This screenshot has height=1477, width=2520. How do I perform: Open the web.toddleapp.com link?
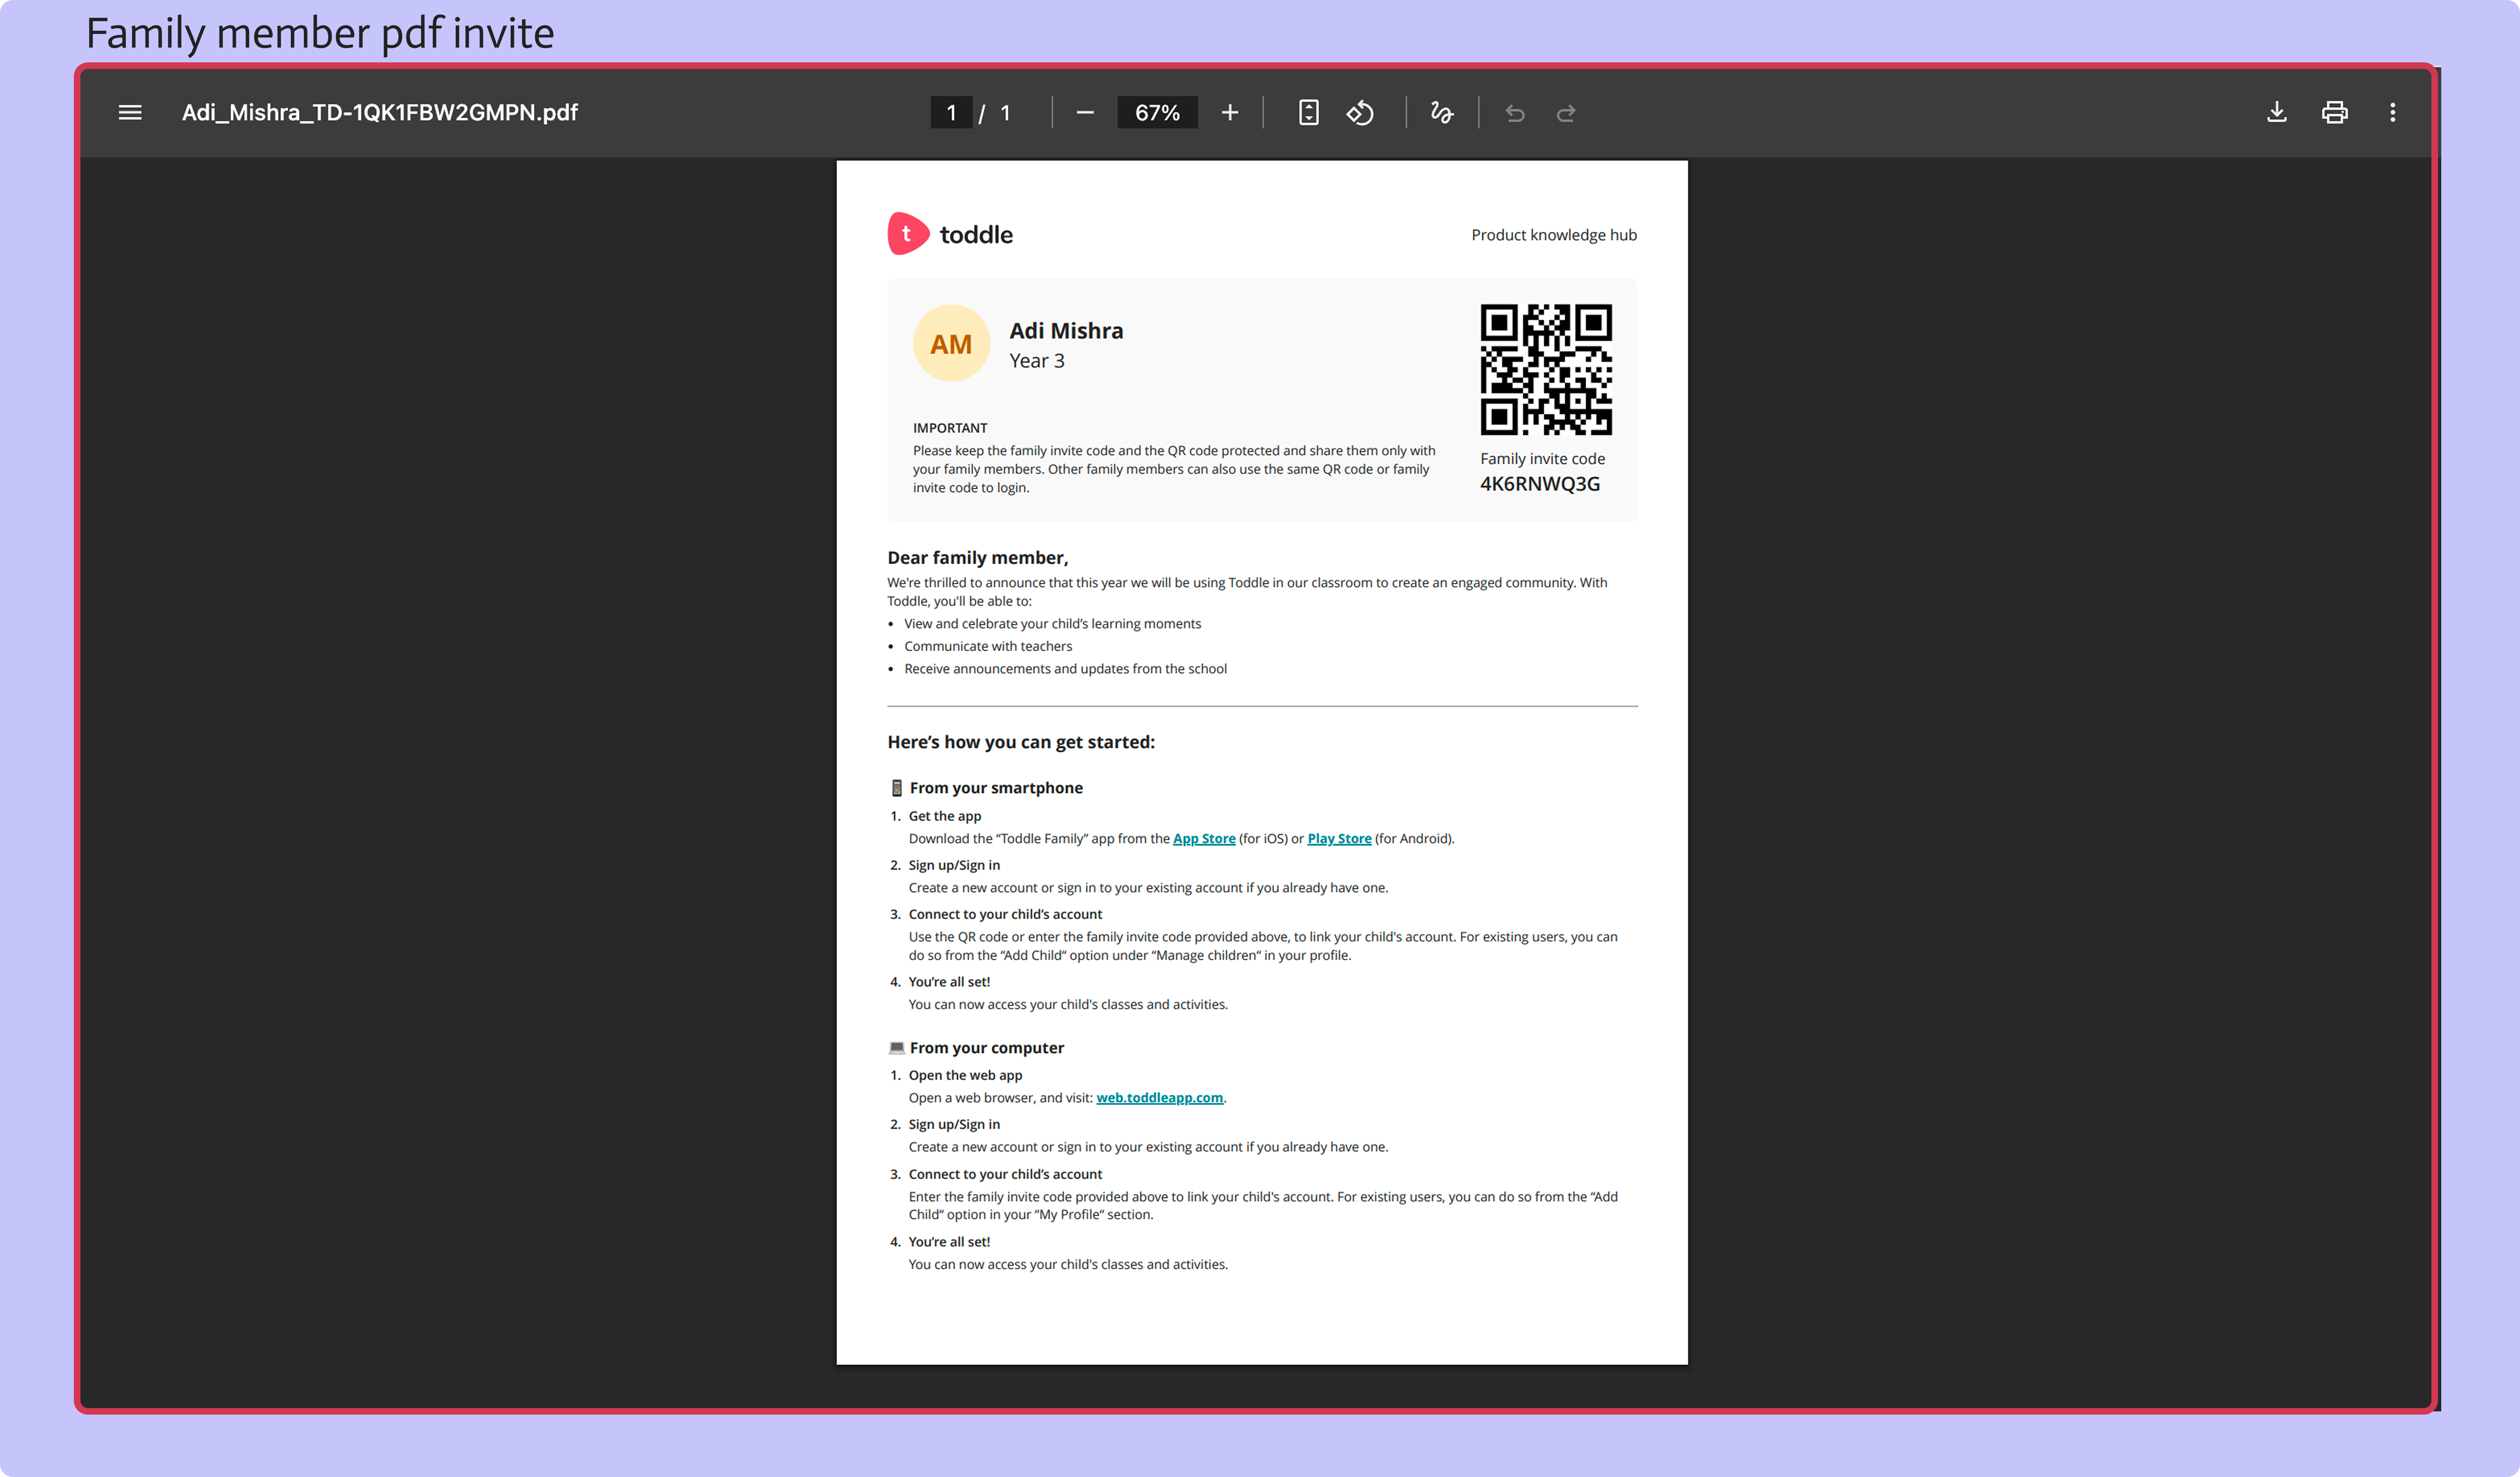click(1159, 1098)
